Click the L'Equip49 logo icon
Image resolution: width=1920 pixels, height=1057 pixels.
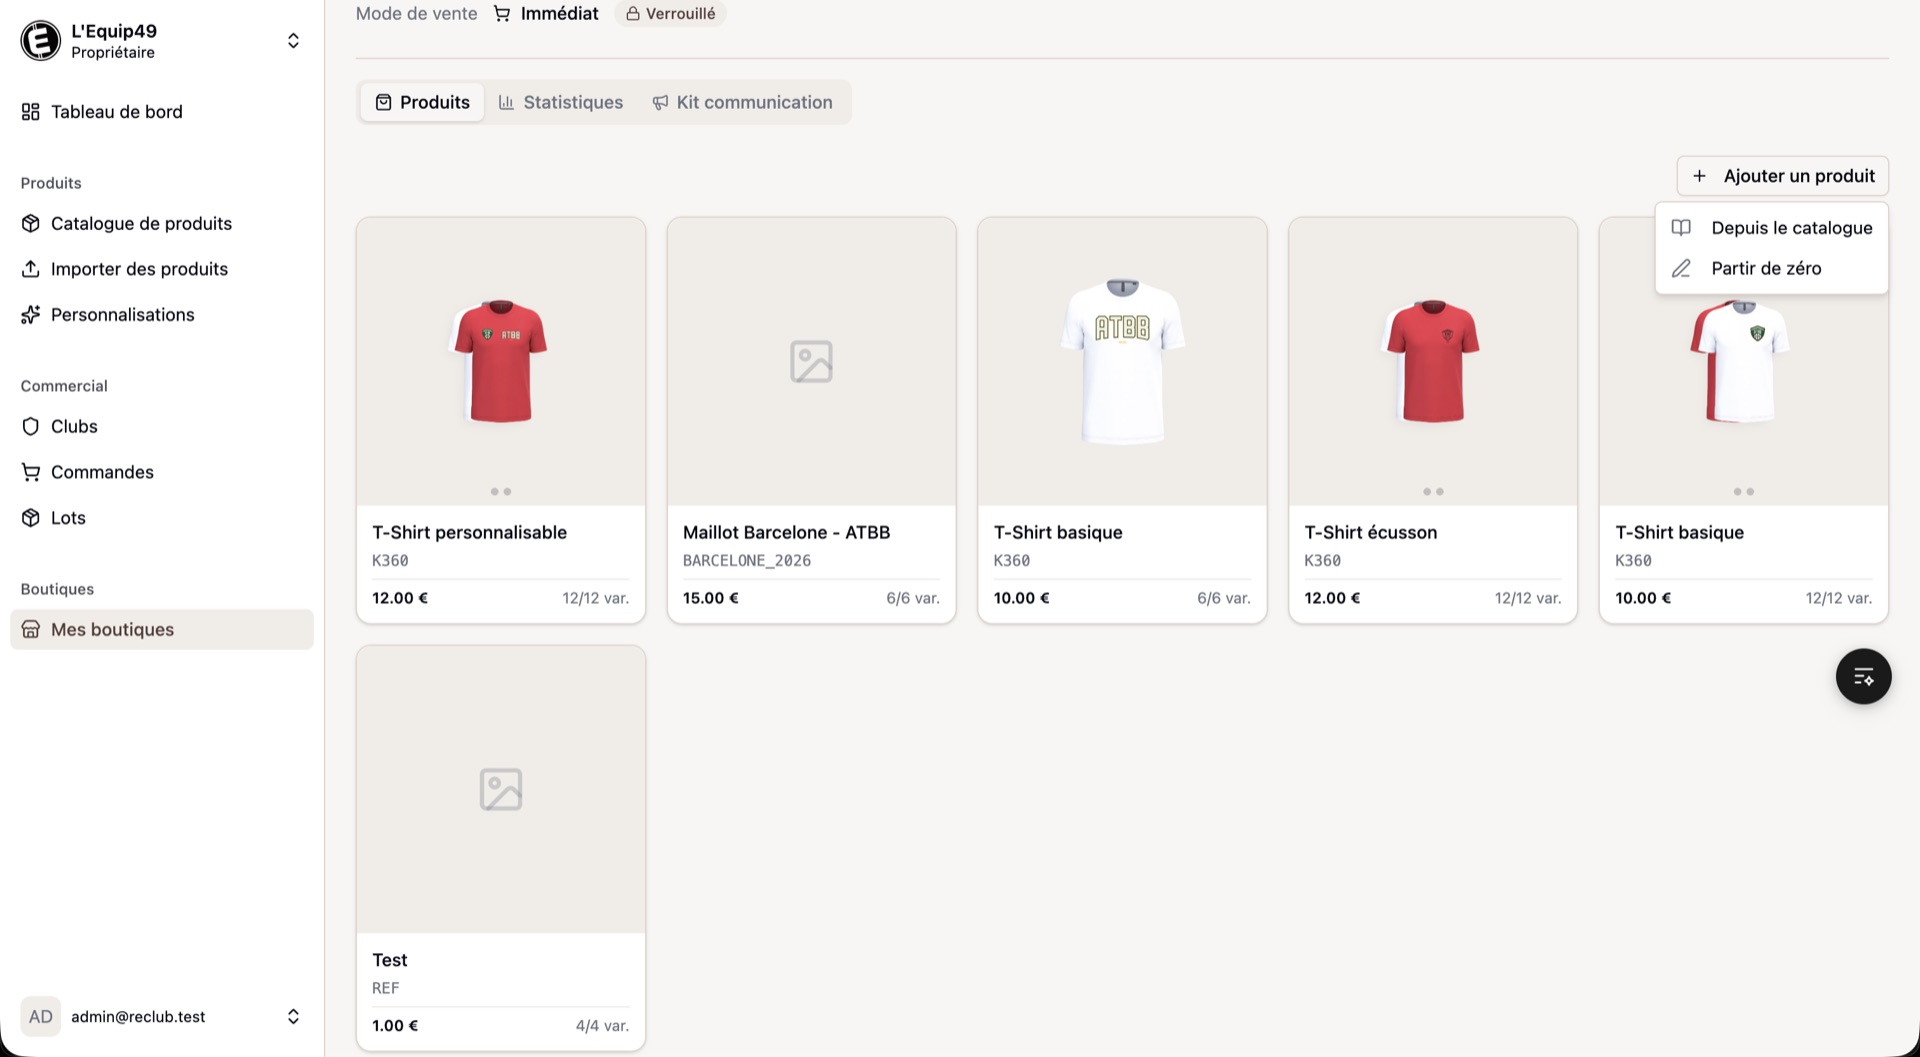[x=40, y=41]
